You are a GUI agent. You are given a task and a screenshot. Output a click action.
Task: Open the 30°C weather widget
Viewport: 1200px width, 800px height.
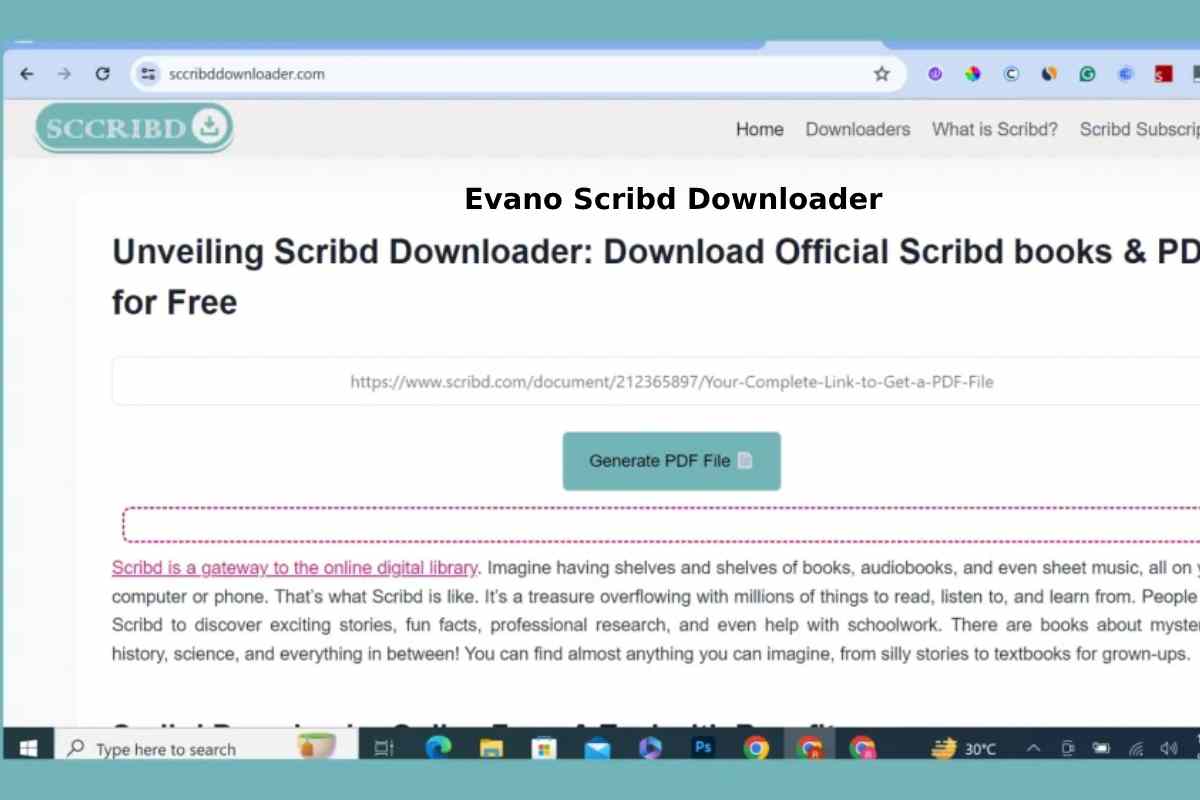coord(964,748)
